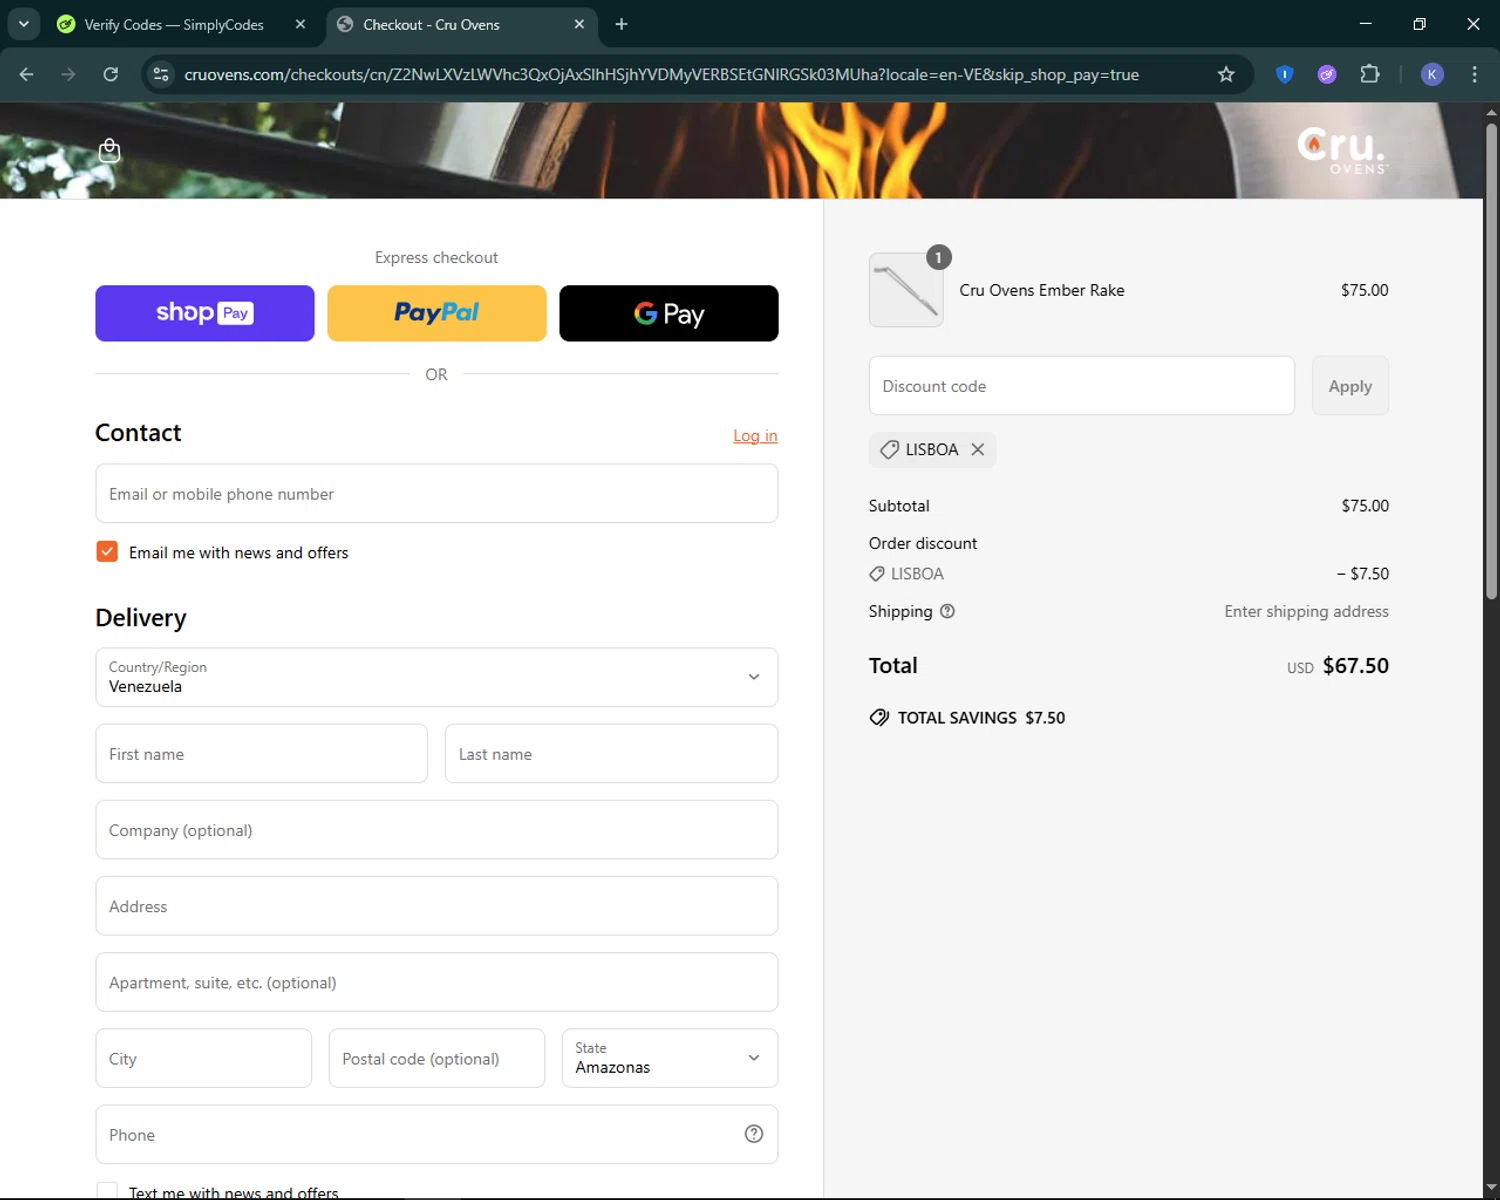Click the – $7.50 discount amount
1500x1200 pixels.
1363,574
